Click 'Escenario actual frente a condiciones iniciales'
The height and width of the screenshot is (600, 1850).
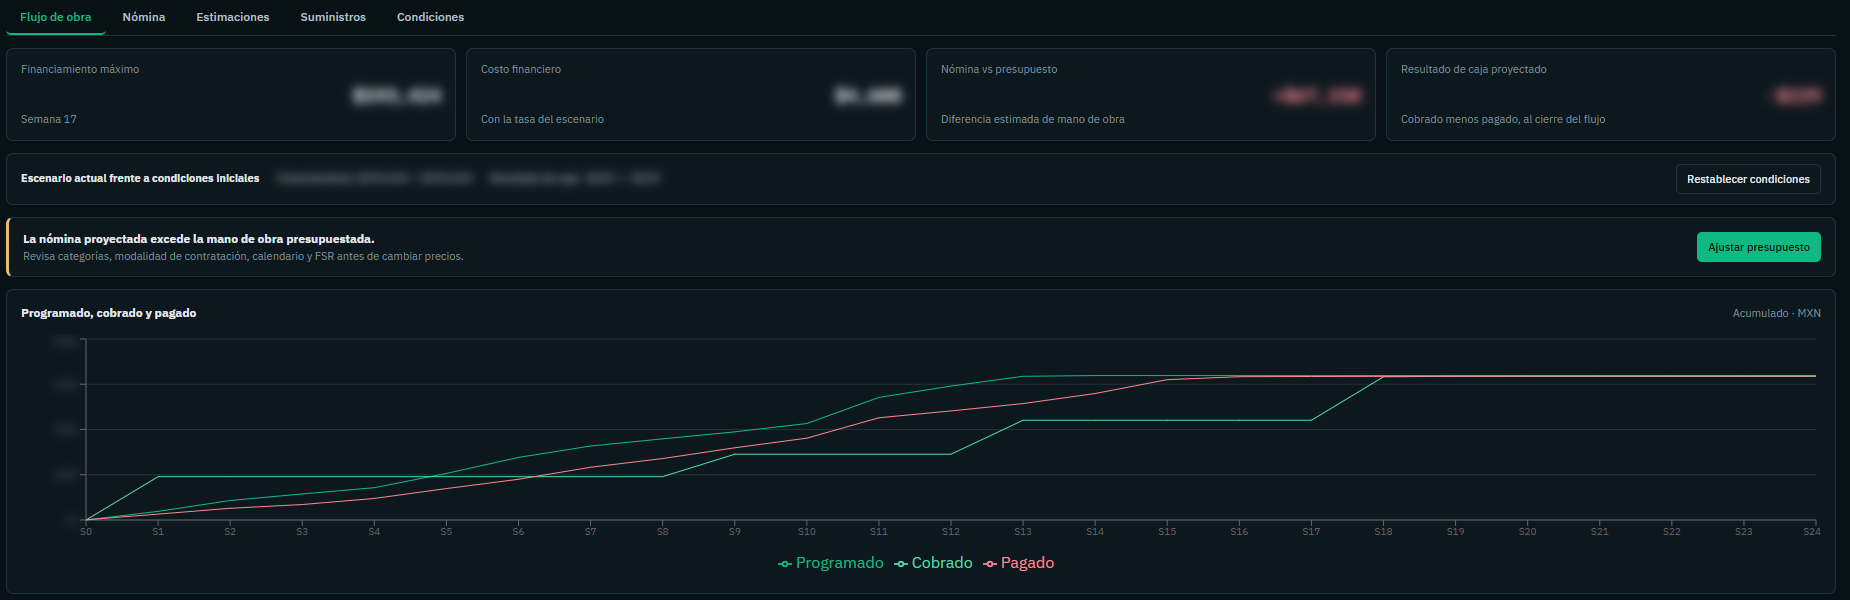(140, 178)
